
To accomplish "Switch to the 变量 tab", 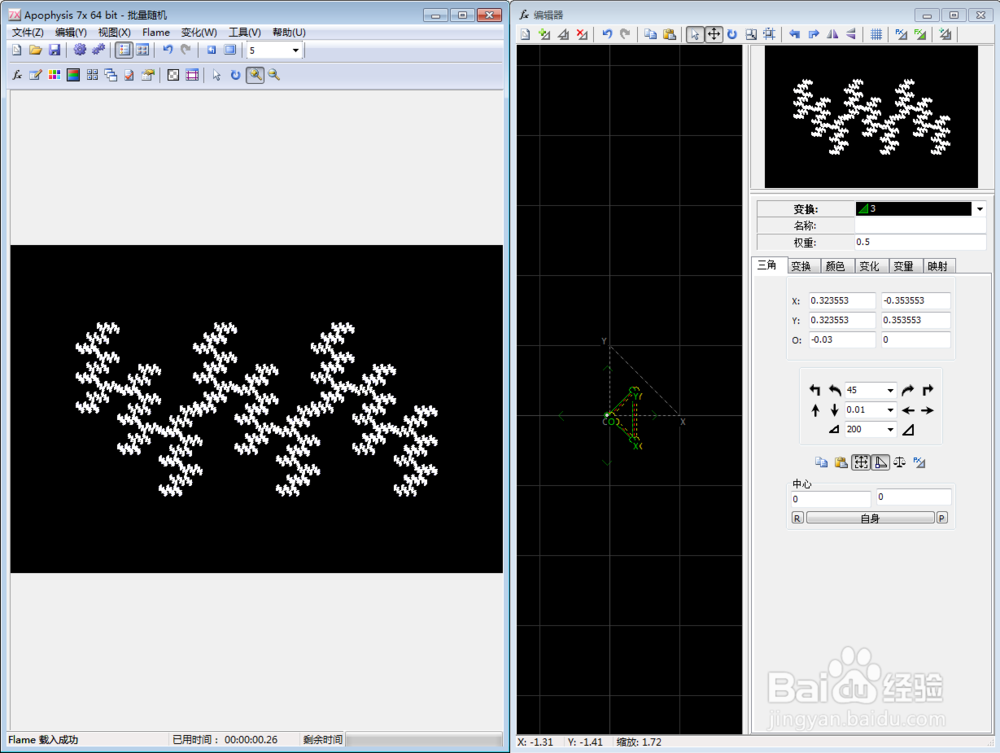I will tap(903, 266).
